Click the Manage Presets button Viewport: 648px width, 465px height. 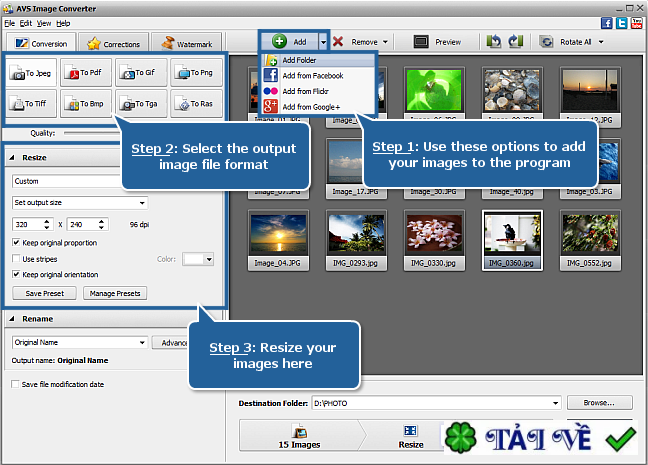pos(115,293)
